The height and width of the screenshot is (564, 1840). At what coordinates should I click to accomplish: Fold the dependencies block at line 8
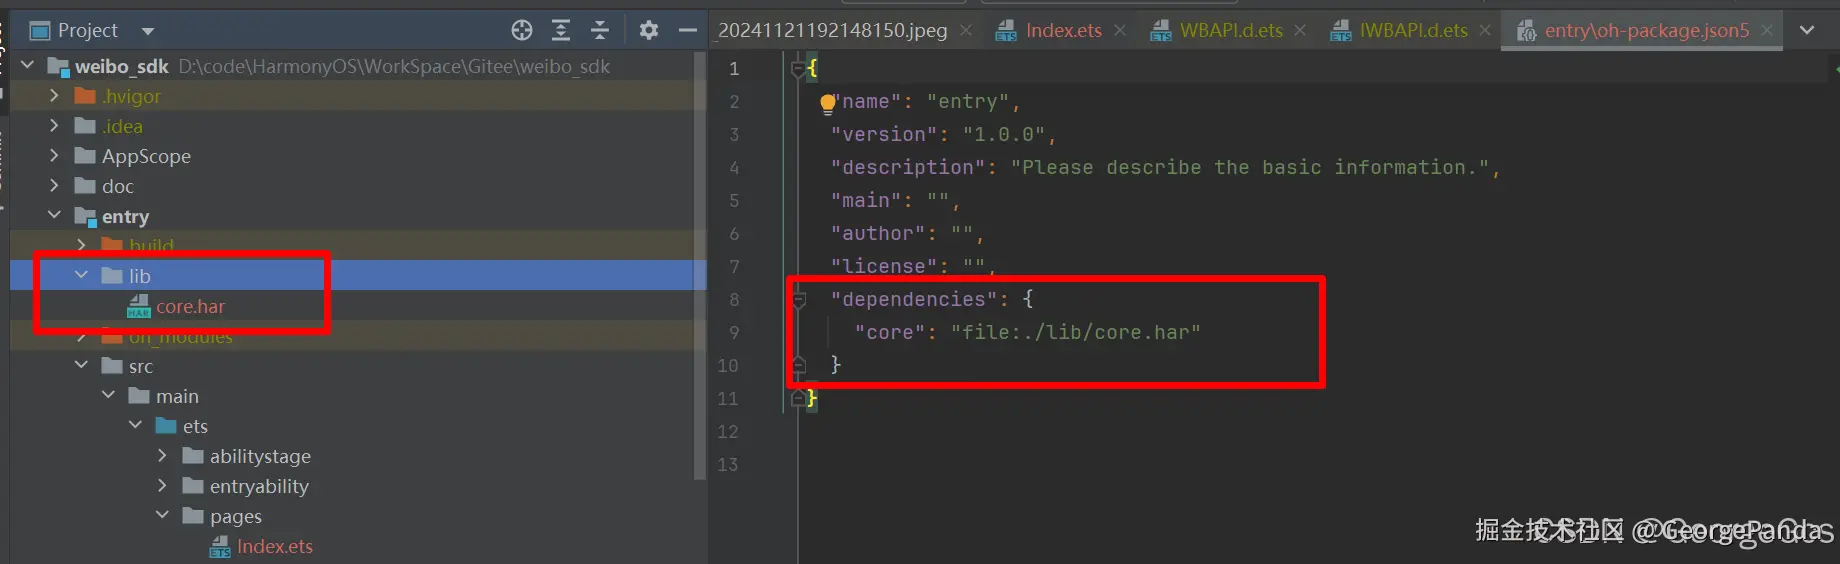tap(798, 299)
